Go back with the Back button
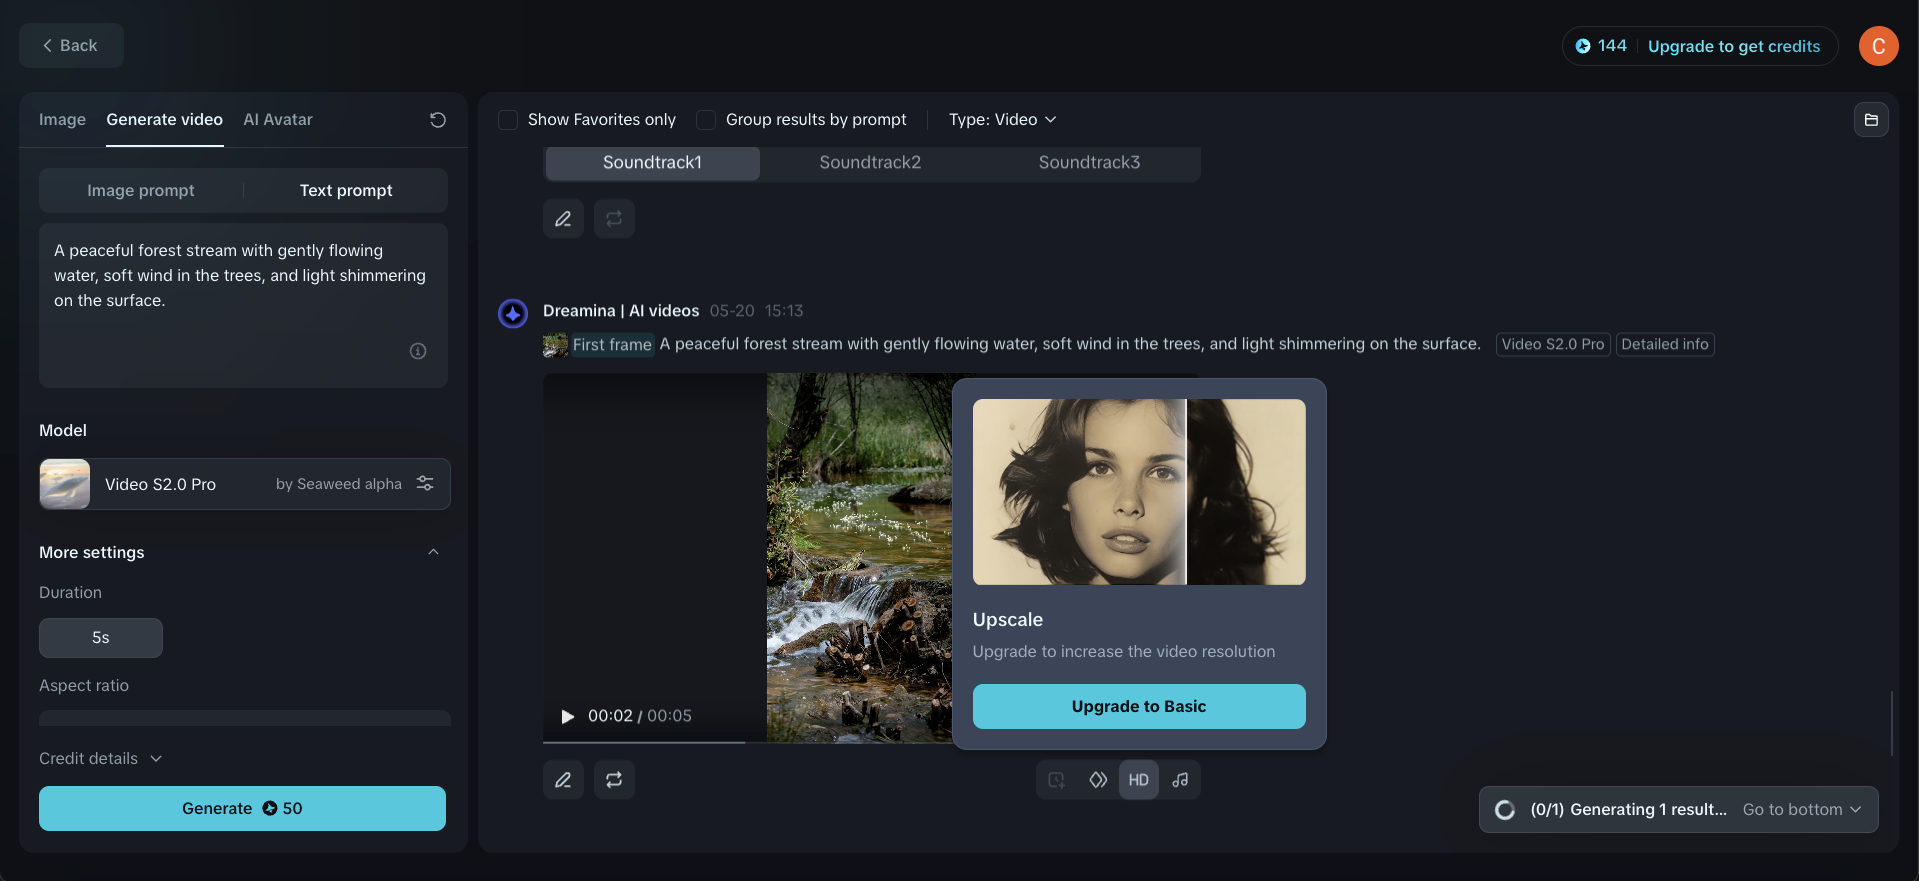The height and width of the screenshot is (881, 1919). [x=71, y=46]
